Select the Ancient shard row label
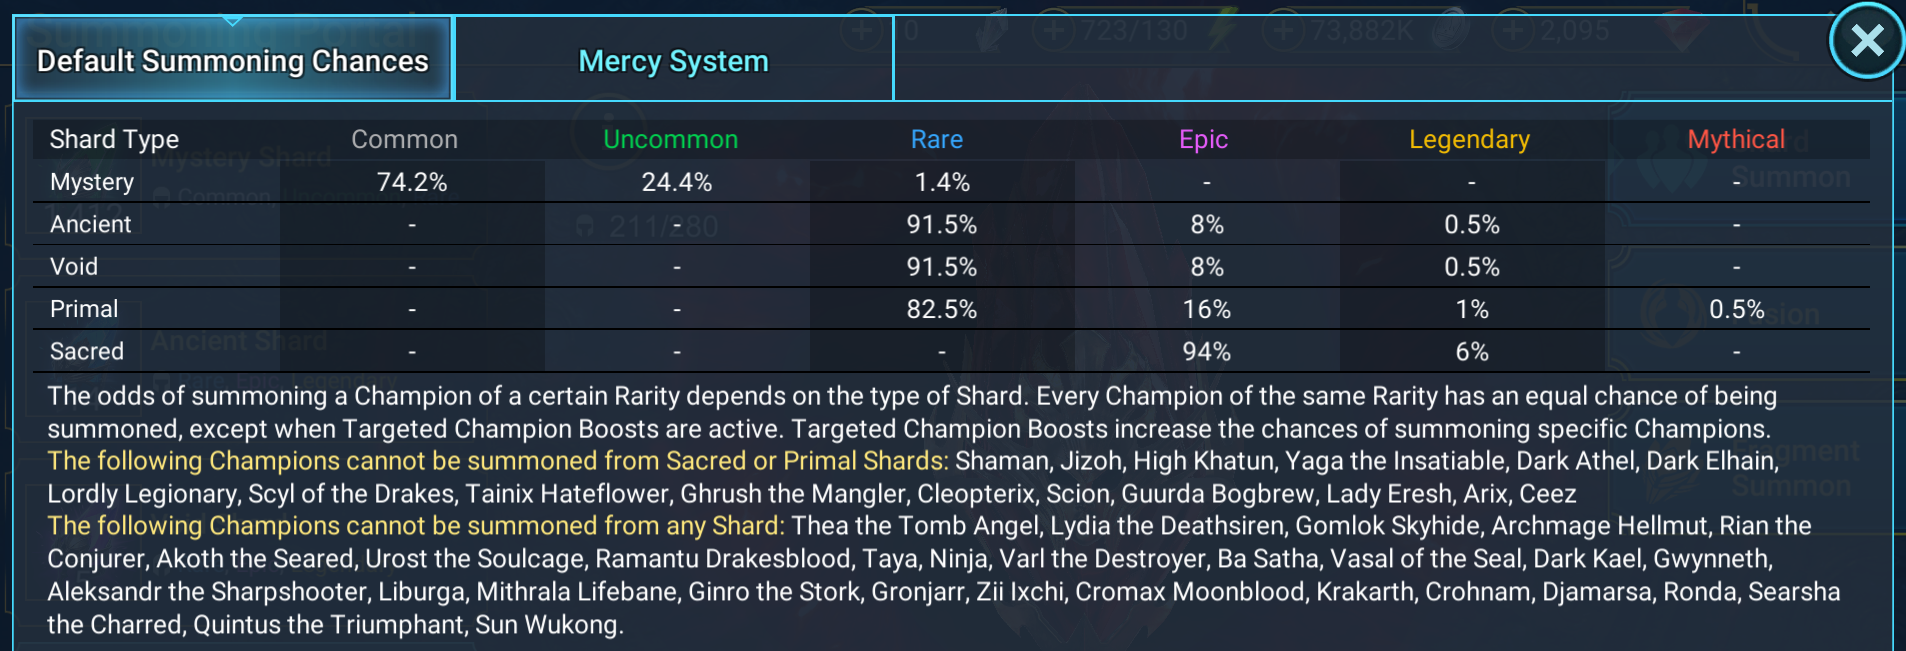The image size is (1906, 651). pyautogui.click(x=91, y=224)
